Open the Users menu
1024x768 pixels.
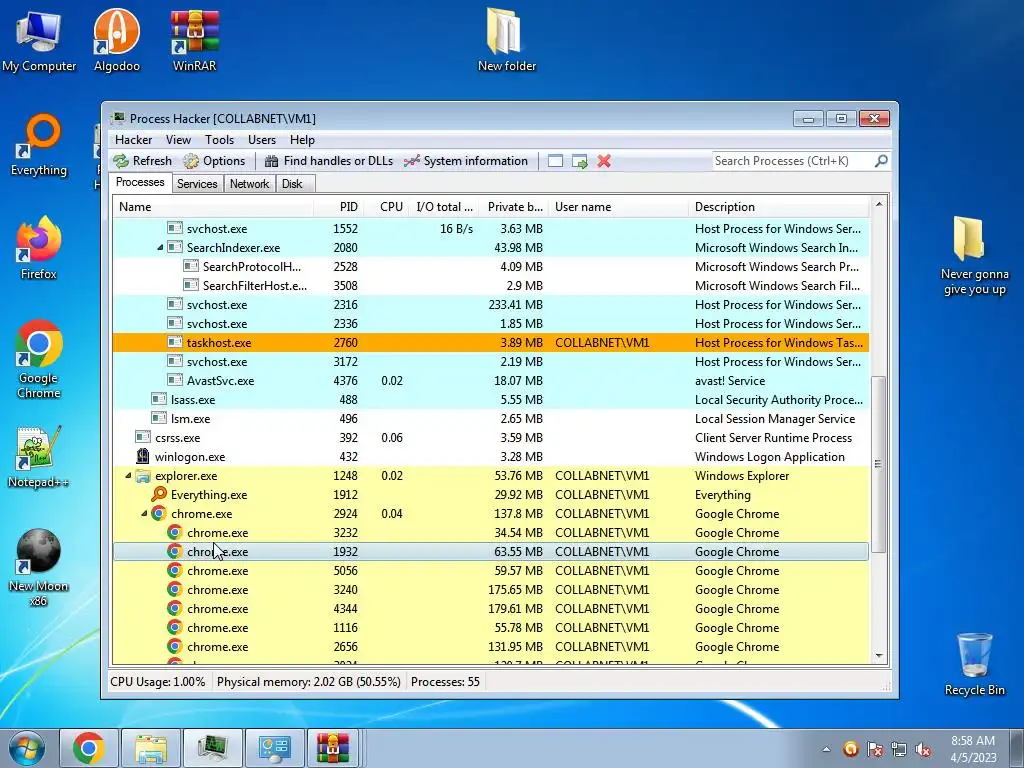point(262,140)
